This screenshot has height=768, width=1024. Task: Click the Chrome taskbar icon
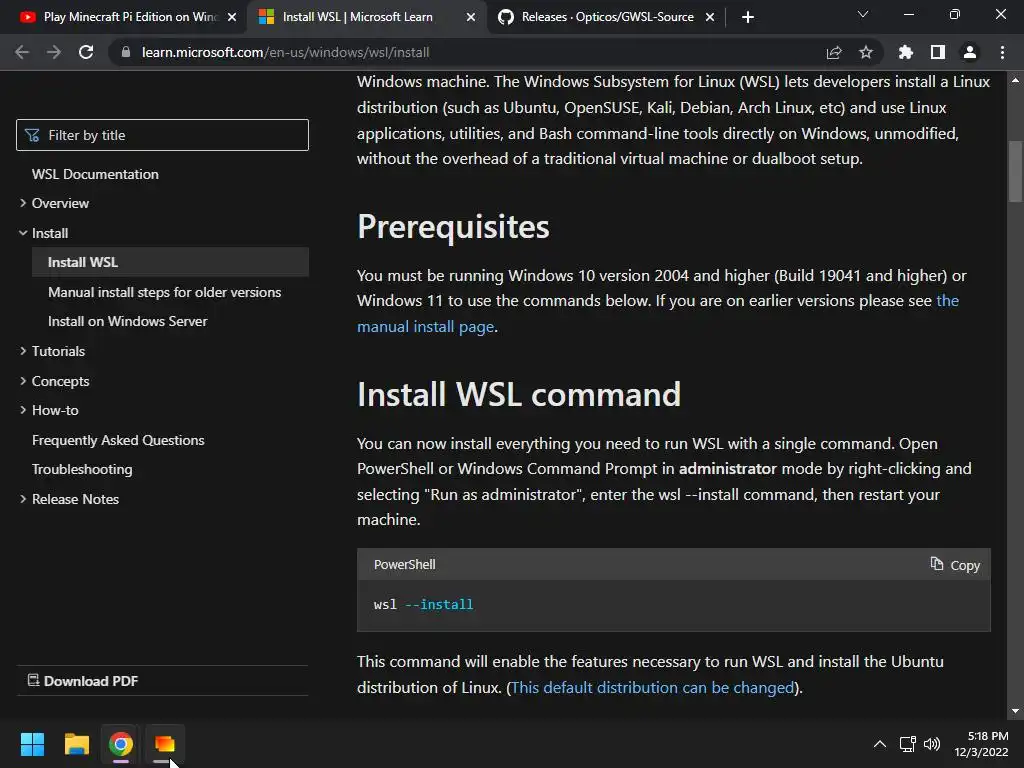121,744
